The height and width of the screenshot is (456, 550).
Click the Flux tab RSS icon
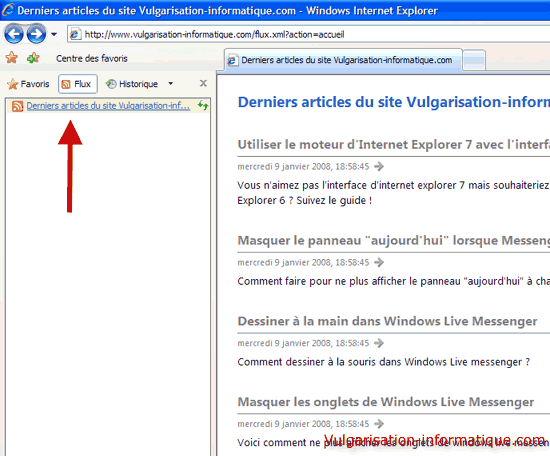tap(66, 84)
